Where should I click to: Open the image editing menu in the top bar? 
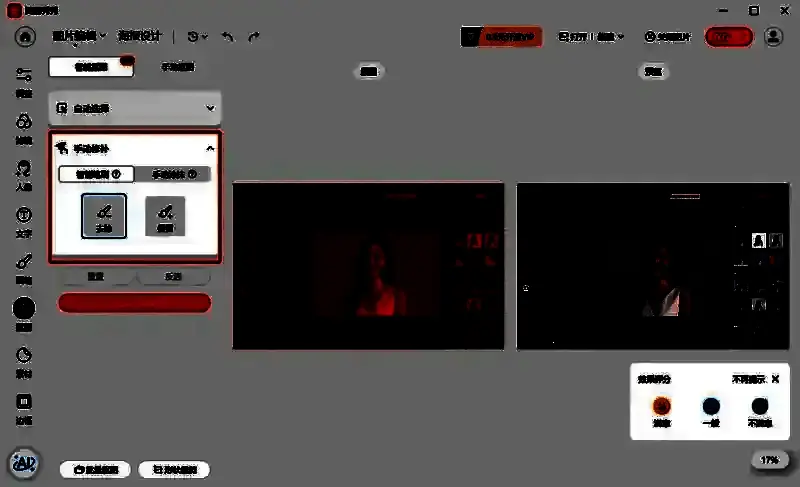pos(79,36)
